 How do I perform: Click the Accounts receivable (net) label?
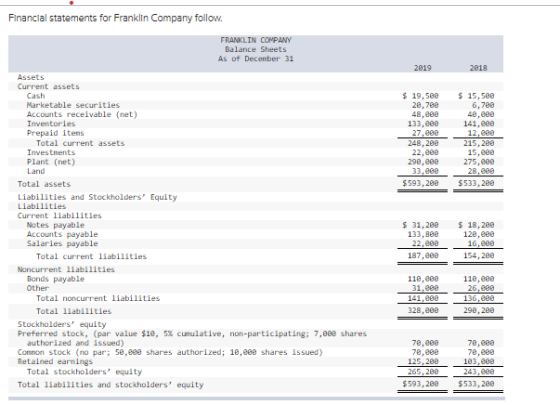click(x=82, y=114)
